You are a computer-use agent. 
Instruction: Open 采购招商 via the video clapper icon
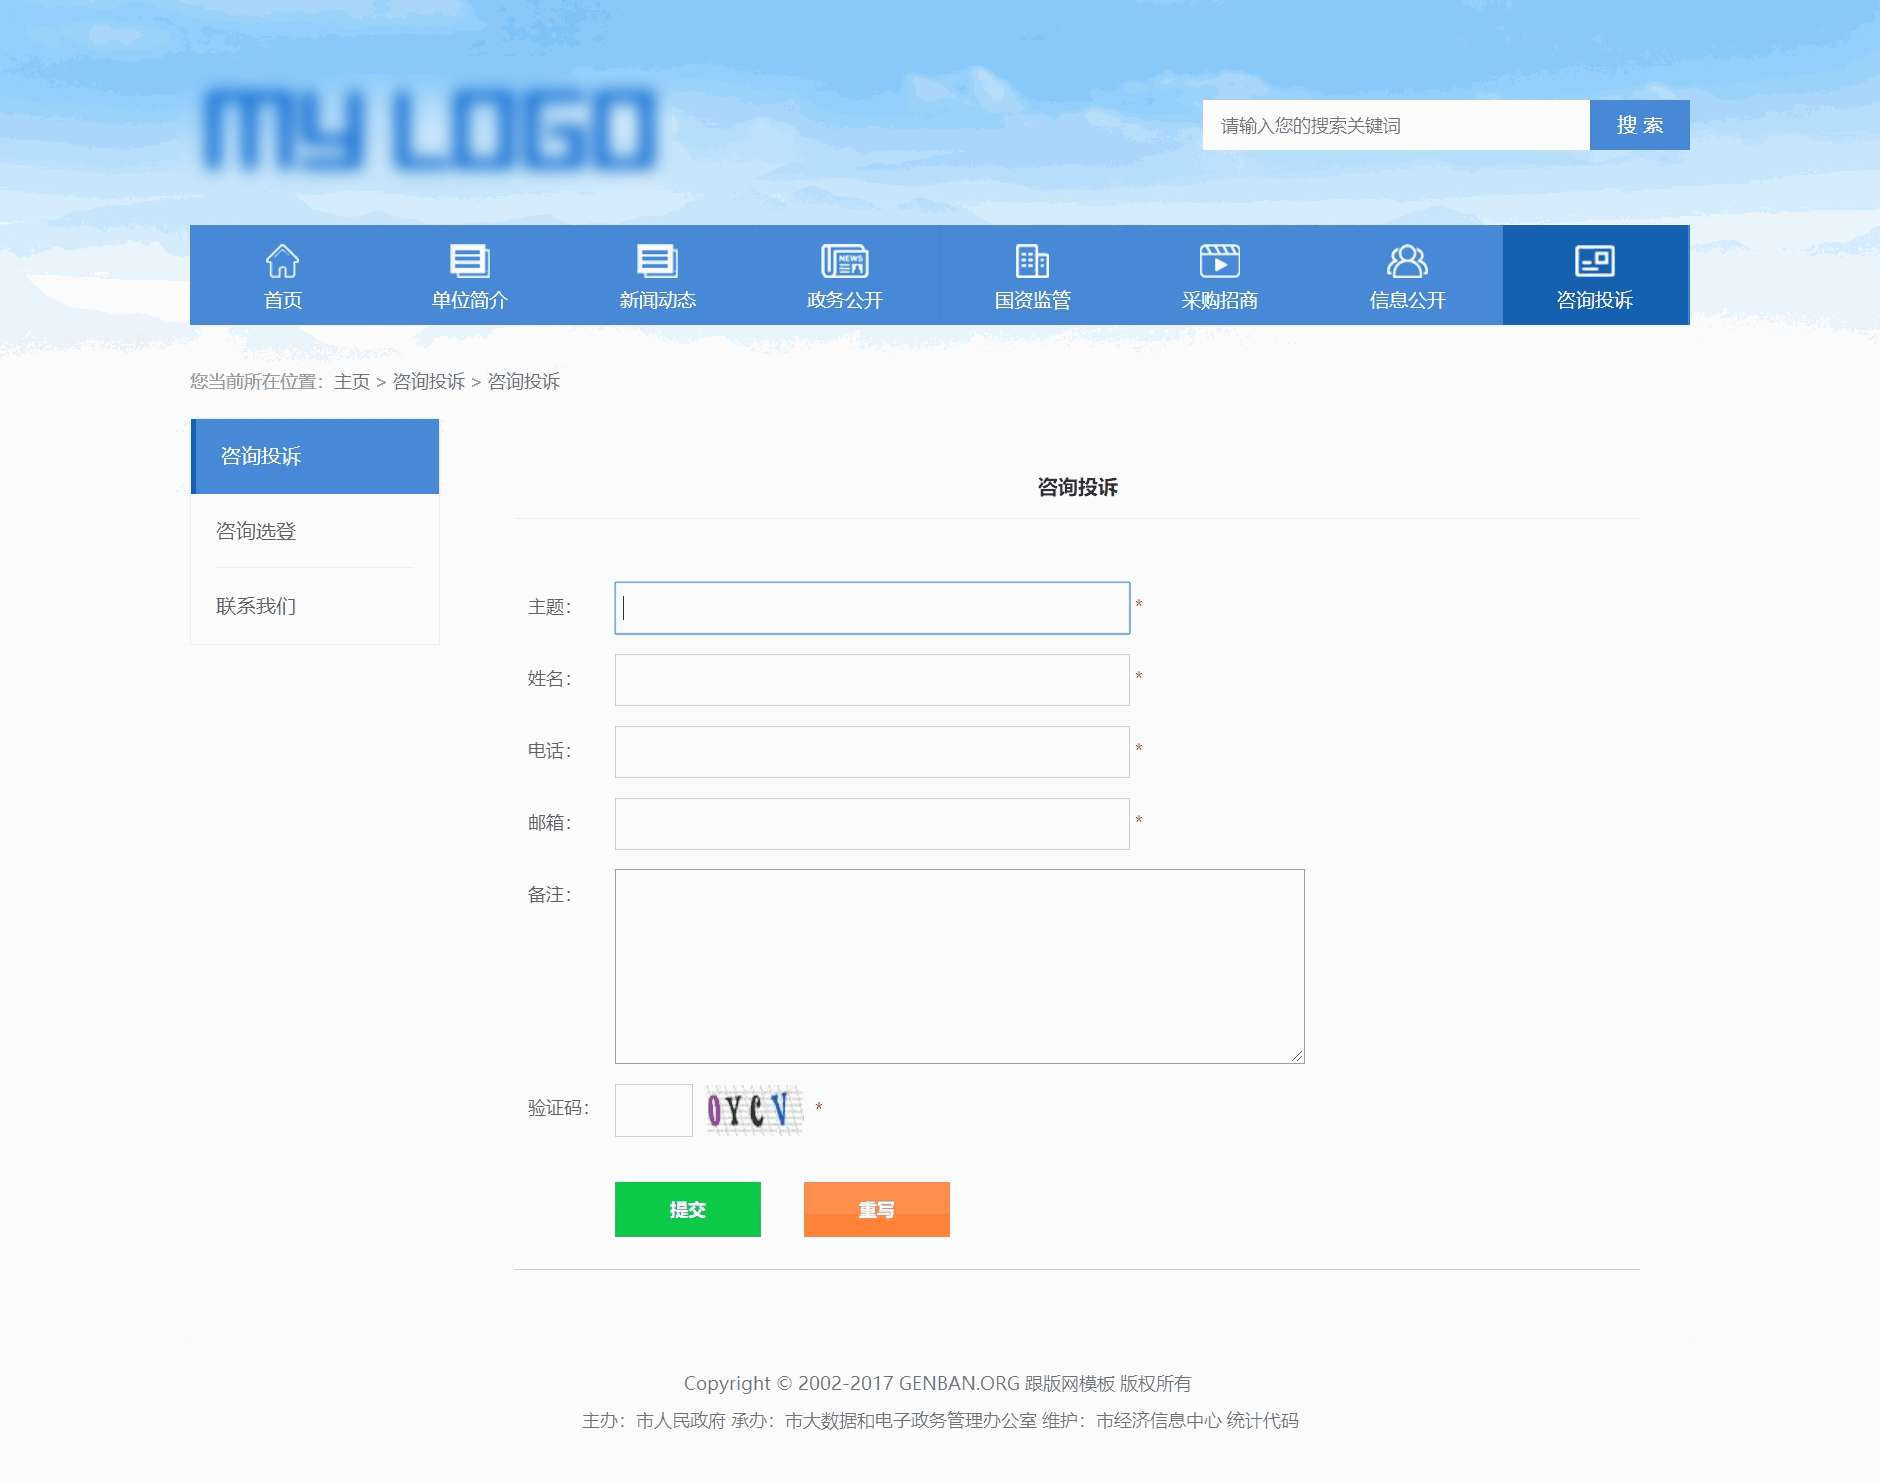click(x=1219, y=261)
